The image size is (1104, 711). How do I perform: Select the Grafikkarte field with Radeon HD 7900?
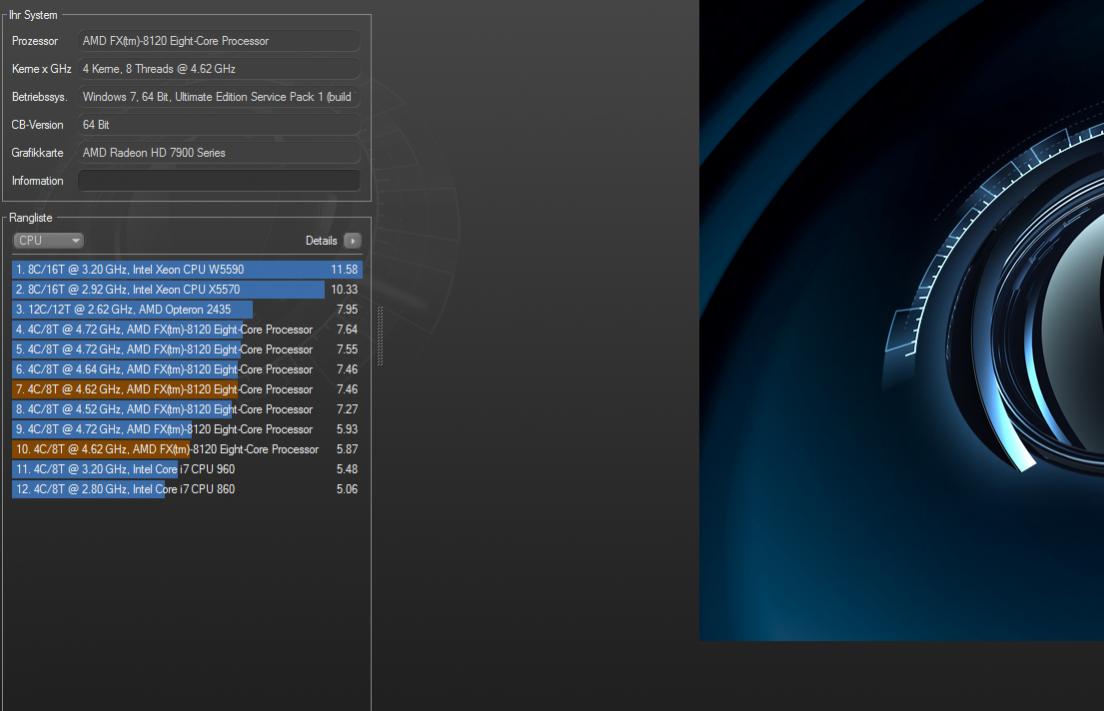tap(219, 153)
